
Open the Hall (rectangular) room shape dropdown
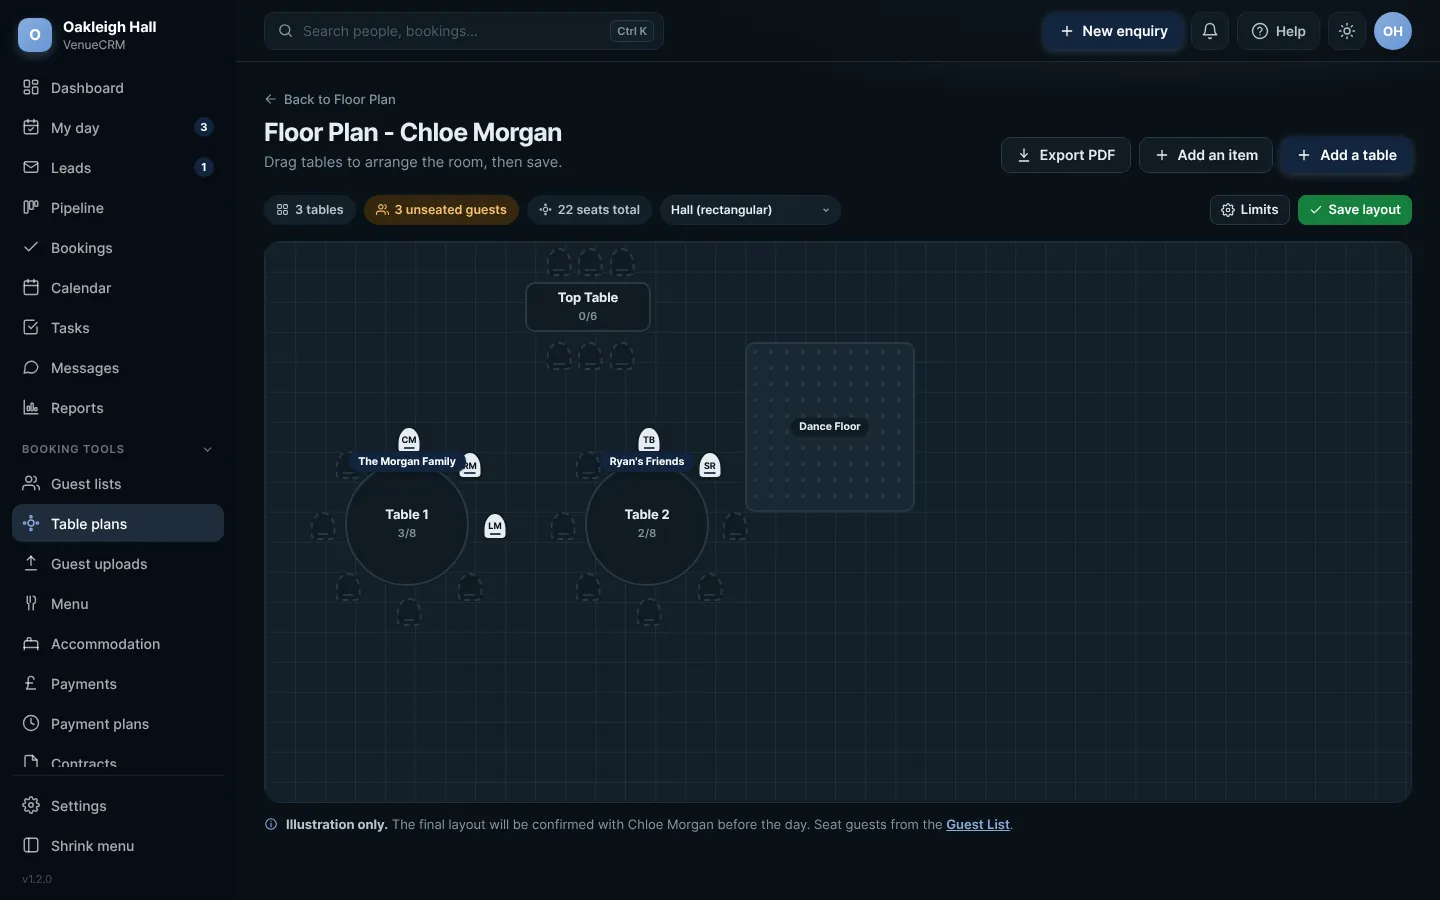click(750, 210)
